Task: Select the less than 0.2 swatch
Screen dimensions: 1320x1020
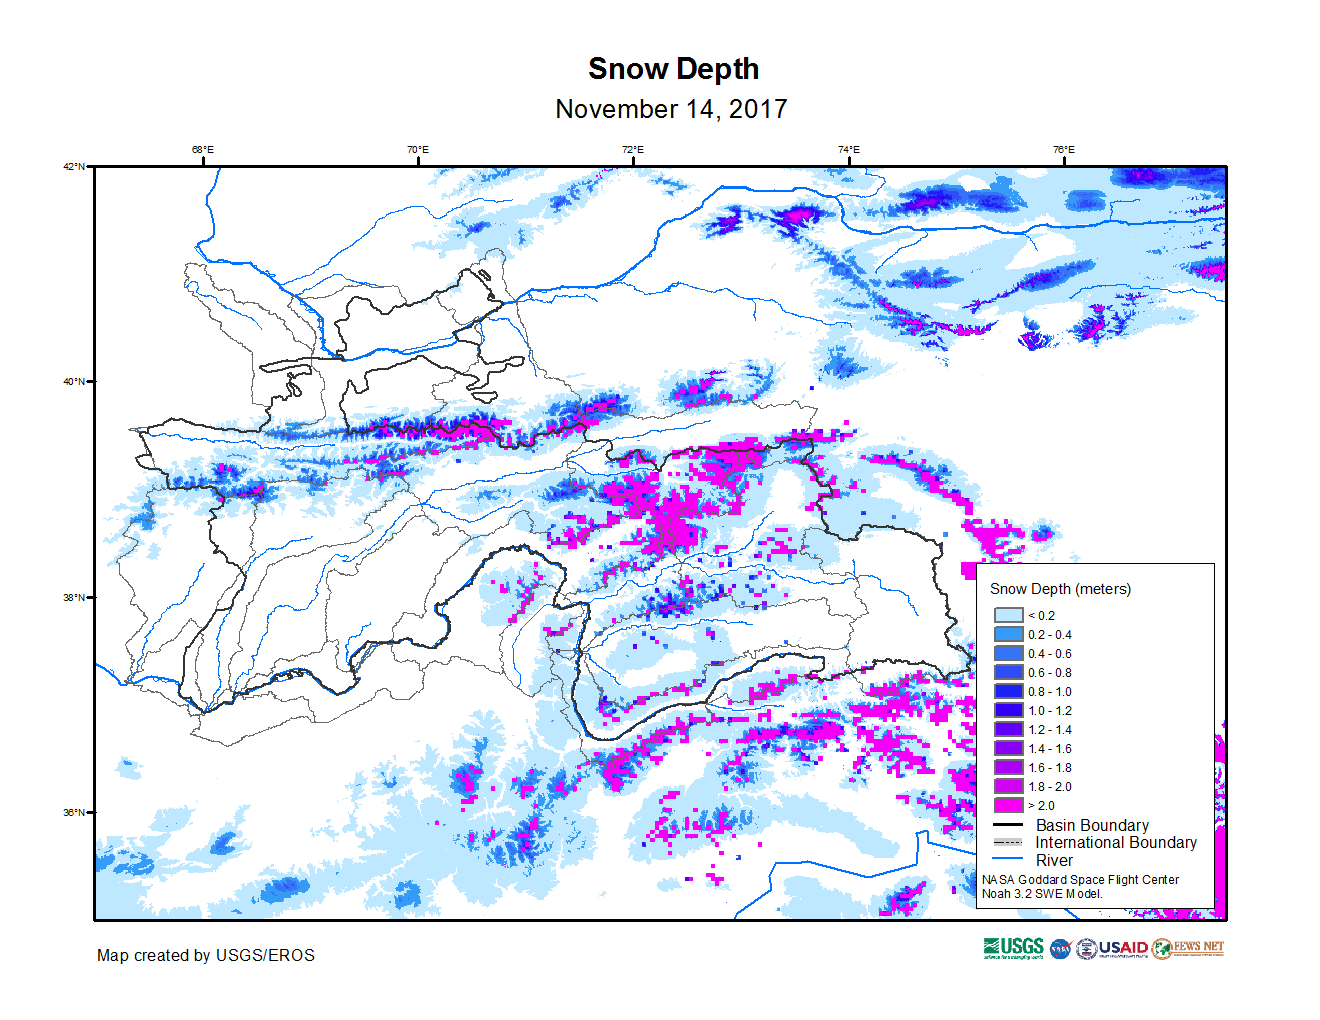Action: click(1008, 616)
